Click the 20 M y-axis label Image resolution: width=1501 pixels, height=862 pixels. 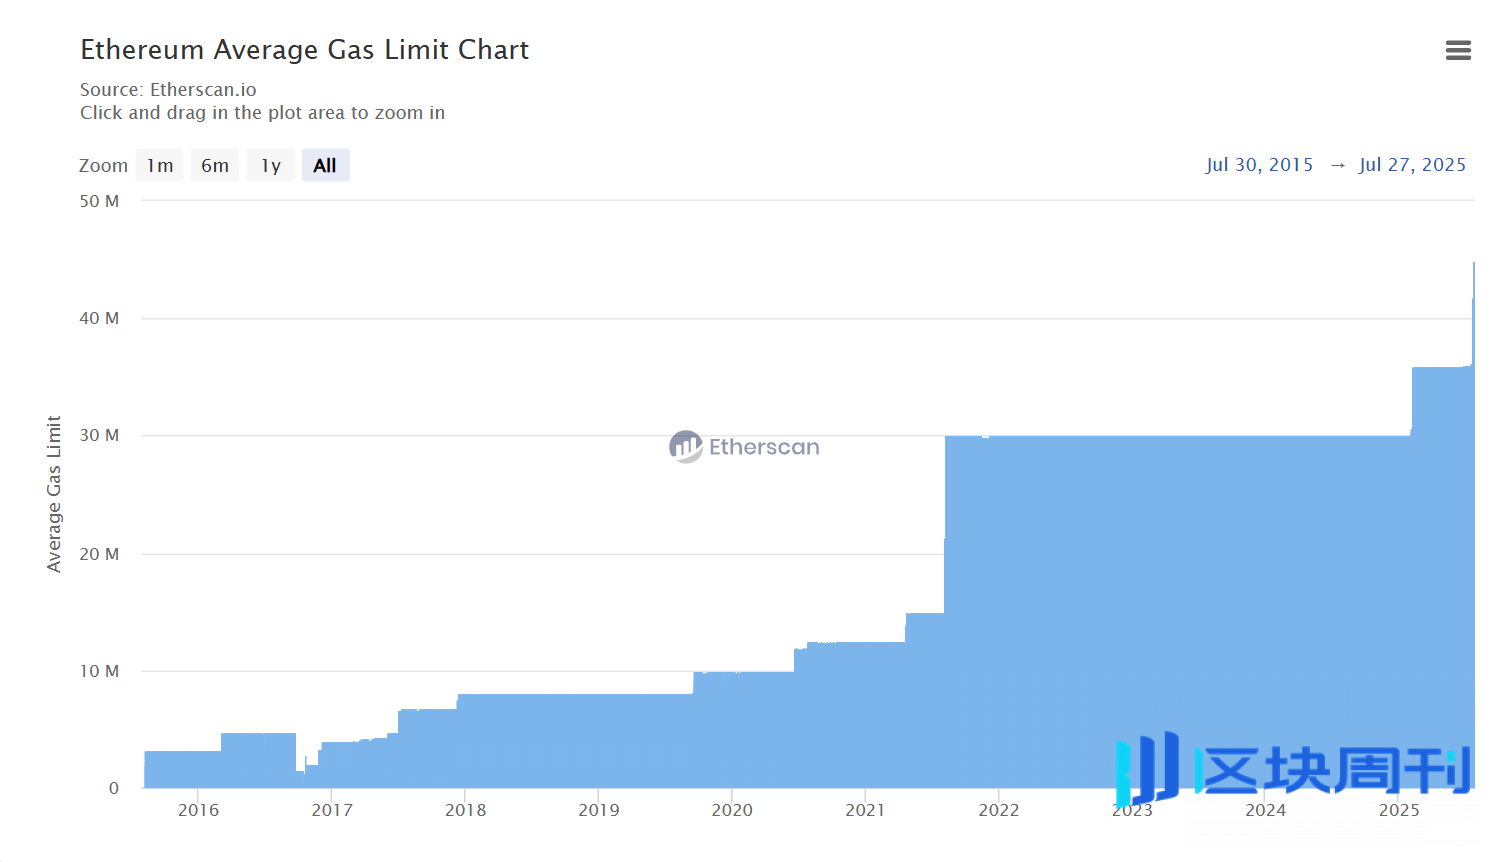pyautogui.click(x=99, y=554)
